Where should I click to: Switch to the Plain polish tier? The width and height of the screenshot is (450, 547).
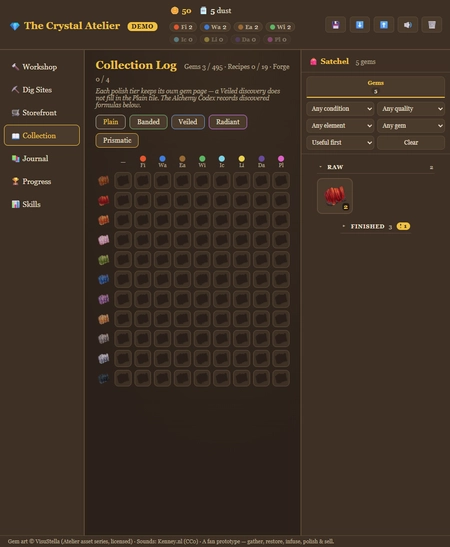(111, 122)
